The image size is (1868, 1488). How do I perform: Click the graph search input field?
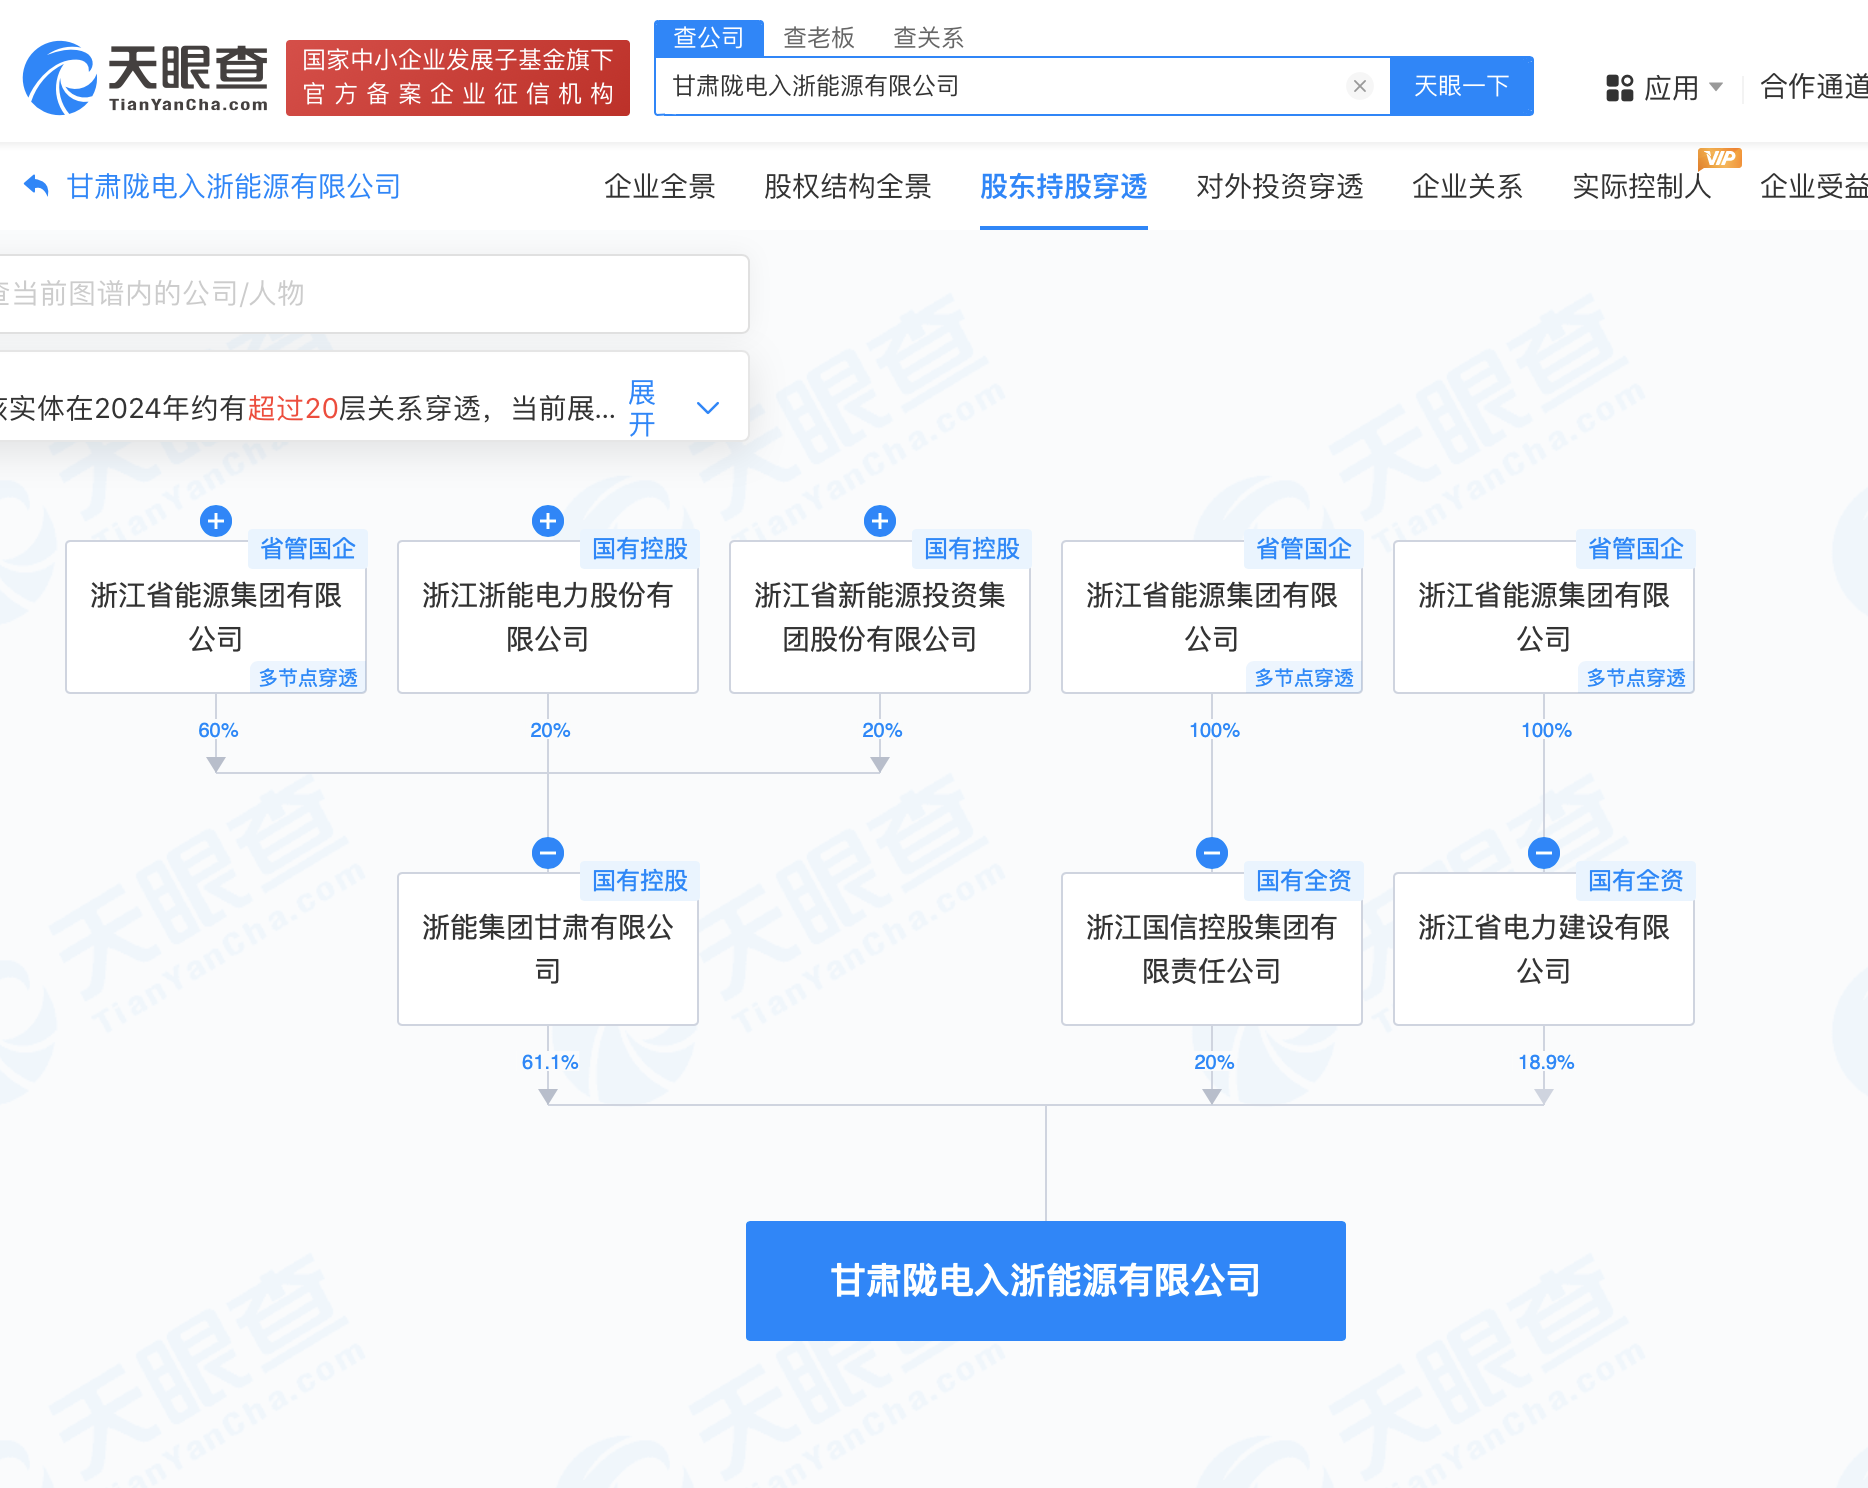(x=370, y=294)
